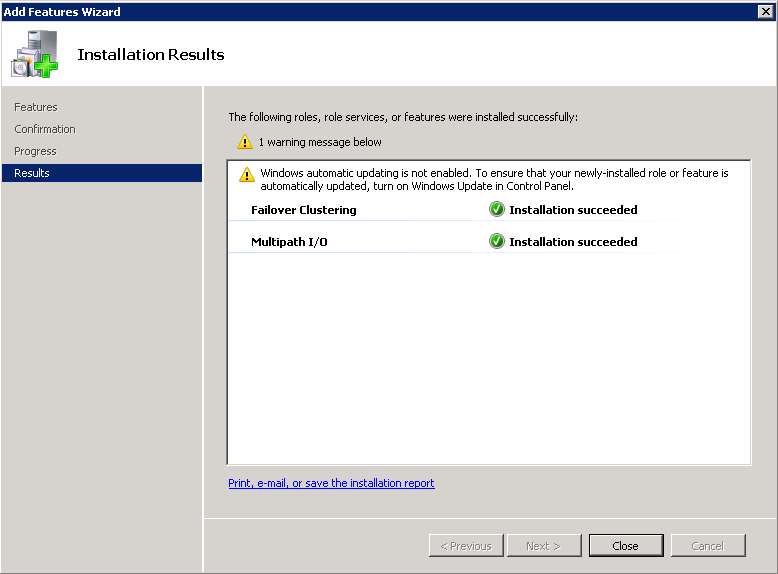Select the Progress step in sidebar
The image size is (778, 574).
pos(35,151)
